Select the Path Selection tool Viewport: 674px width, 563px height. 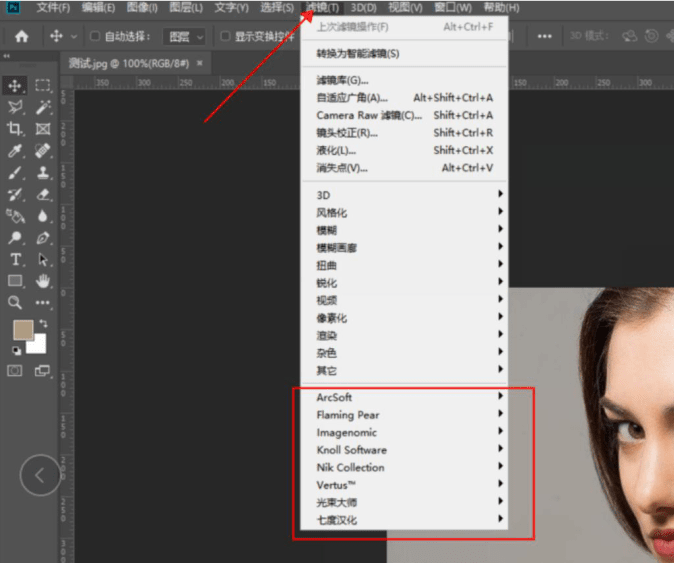click(x=43, y=259)
